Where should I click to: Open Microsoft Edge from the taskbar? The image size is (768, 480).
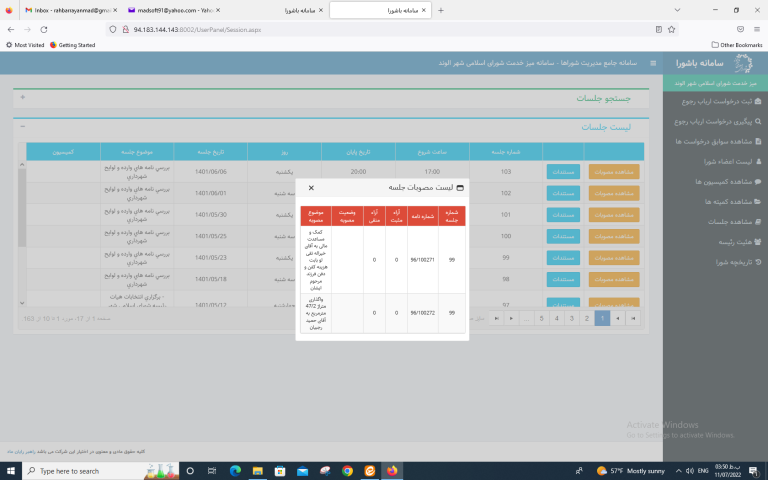pyautogui.click(x=237, y=470)
